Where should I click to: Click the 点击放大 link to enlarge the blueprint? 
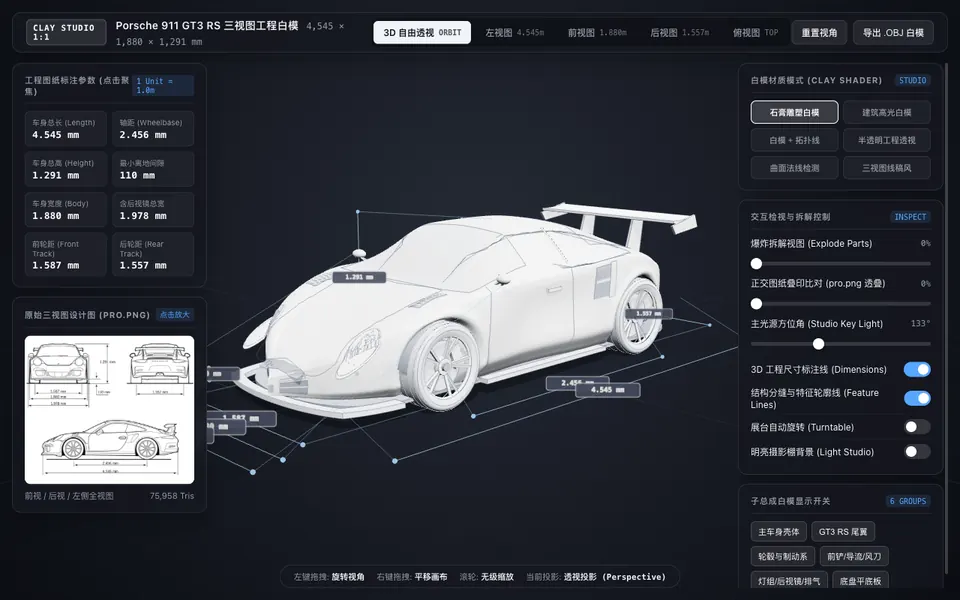coord(174,315)
